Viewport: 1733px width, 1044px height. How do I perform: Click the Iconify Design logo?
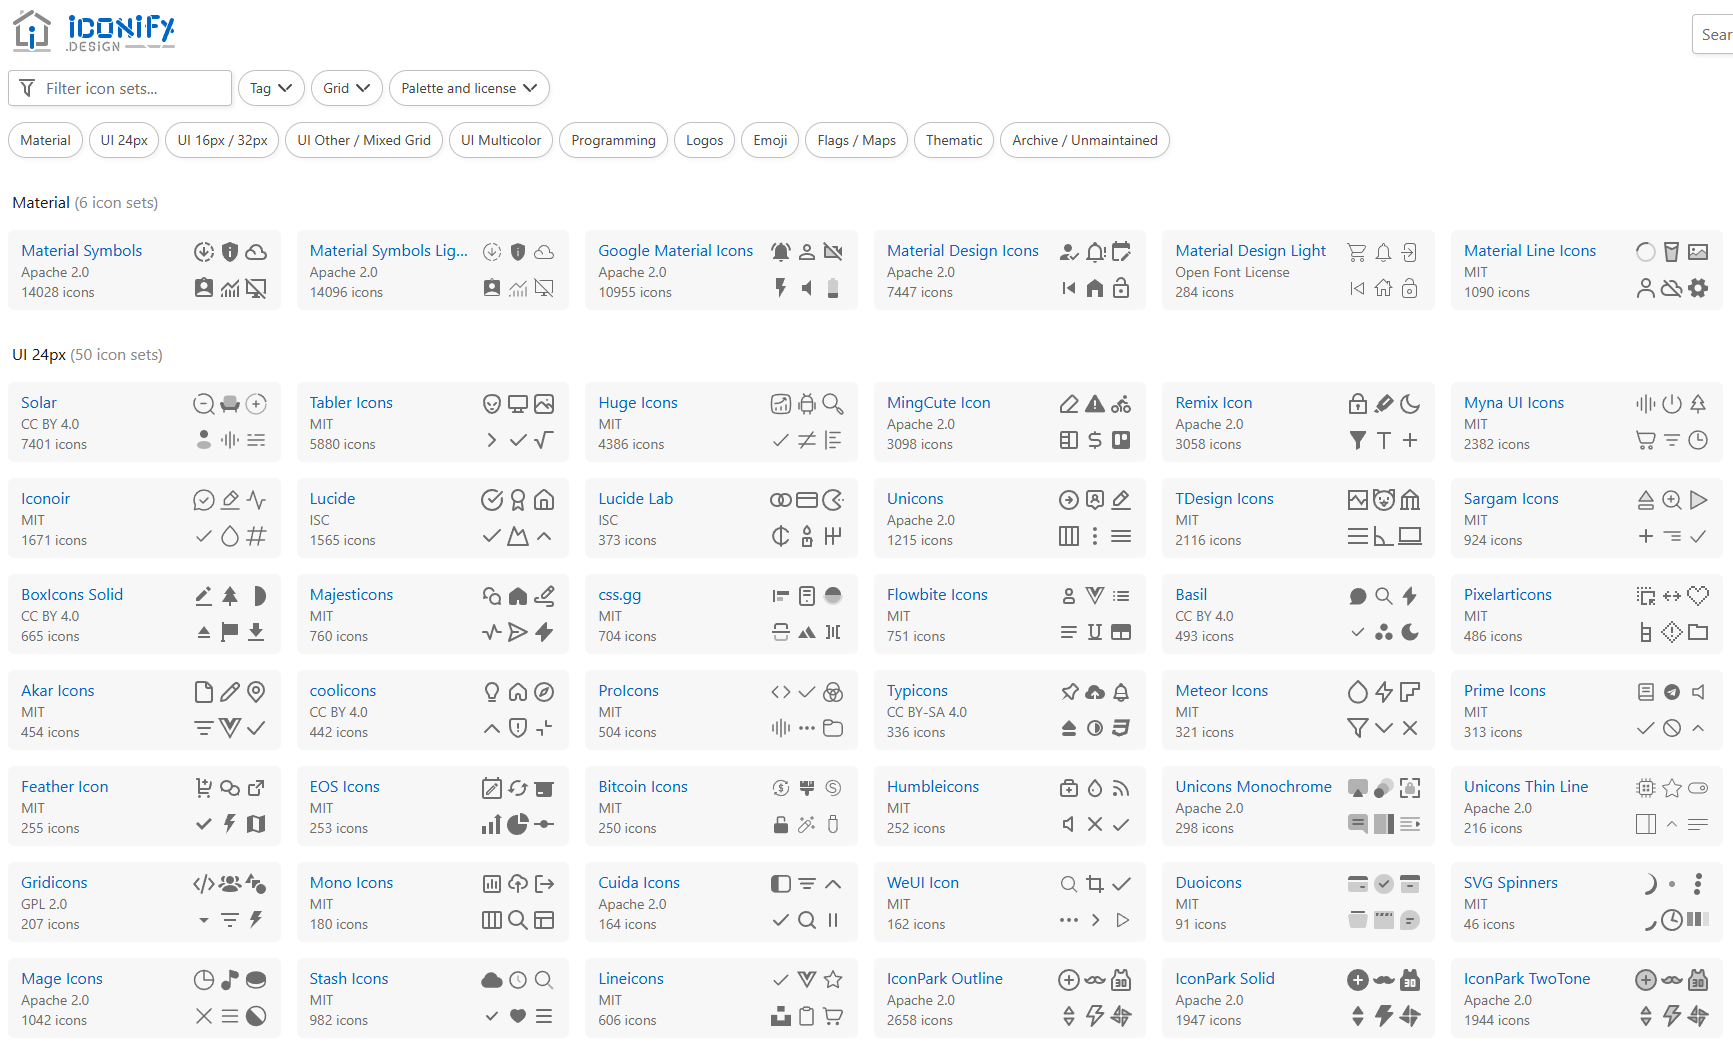pos(94,31)
